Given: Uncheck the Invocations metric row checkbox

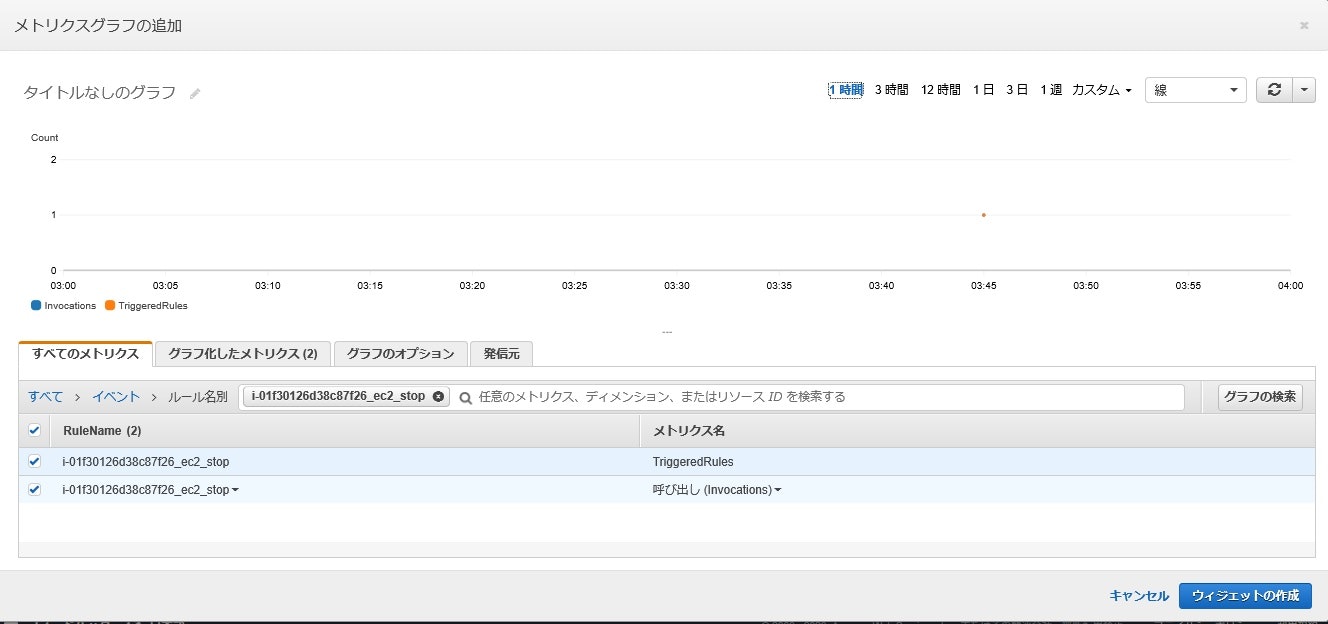Looking at the screenshot, I should coord(34,489).
